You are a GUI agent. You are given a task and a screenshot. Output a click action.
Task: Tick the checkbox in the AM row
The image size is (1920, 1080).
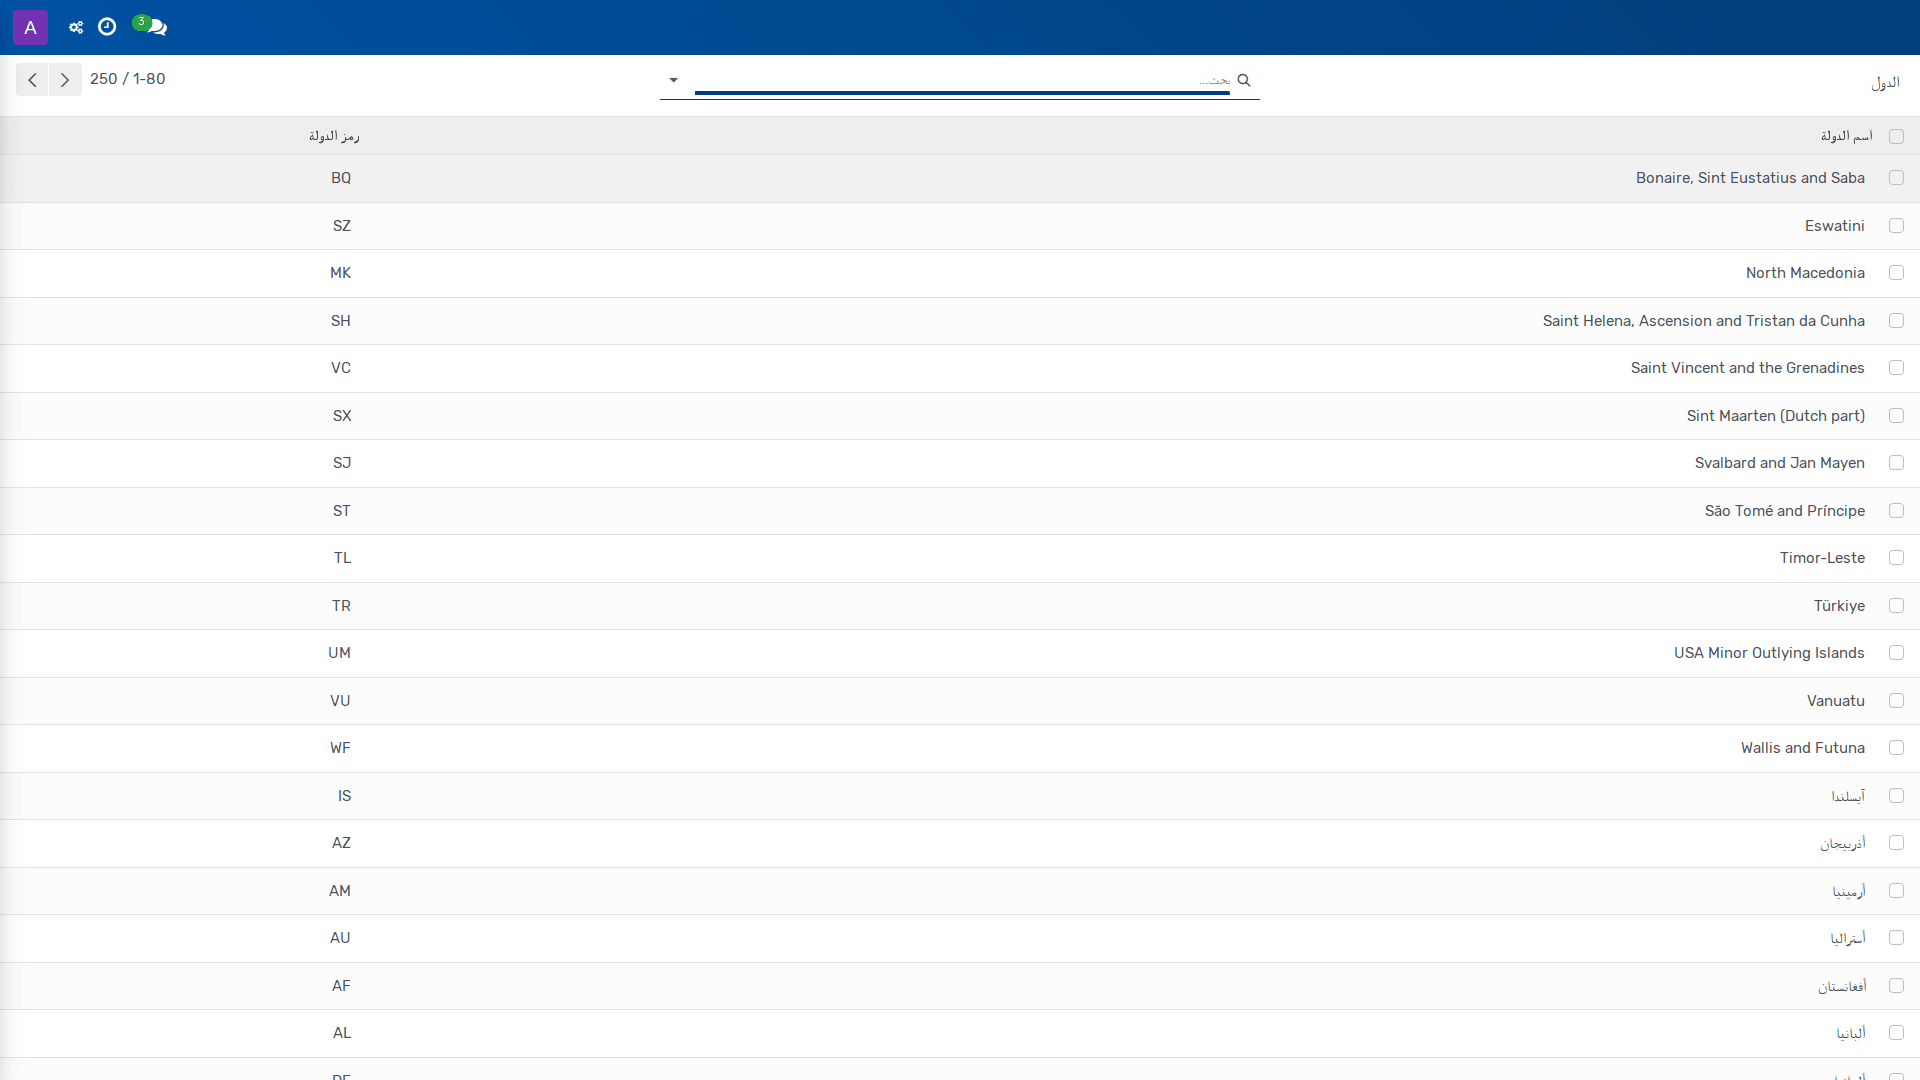point(1896,891)
